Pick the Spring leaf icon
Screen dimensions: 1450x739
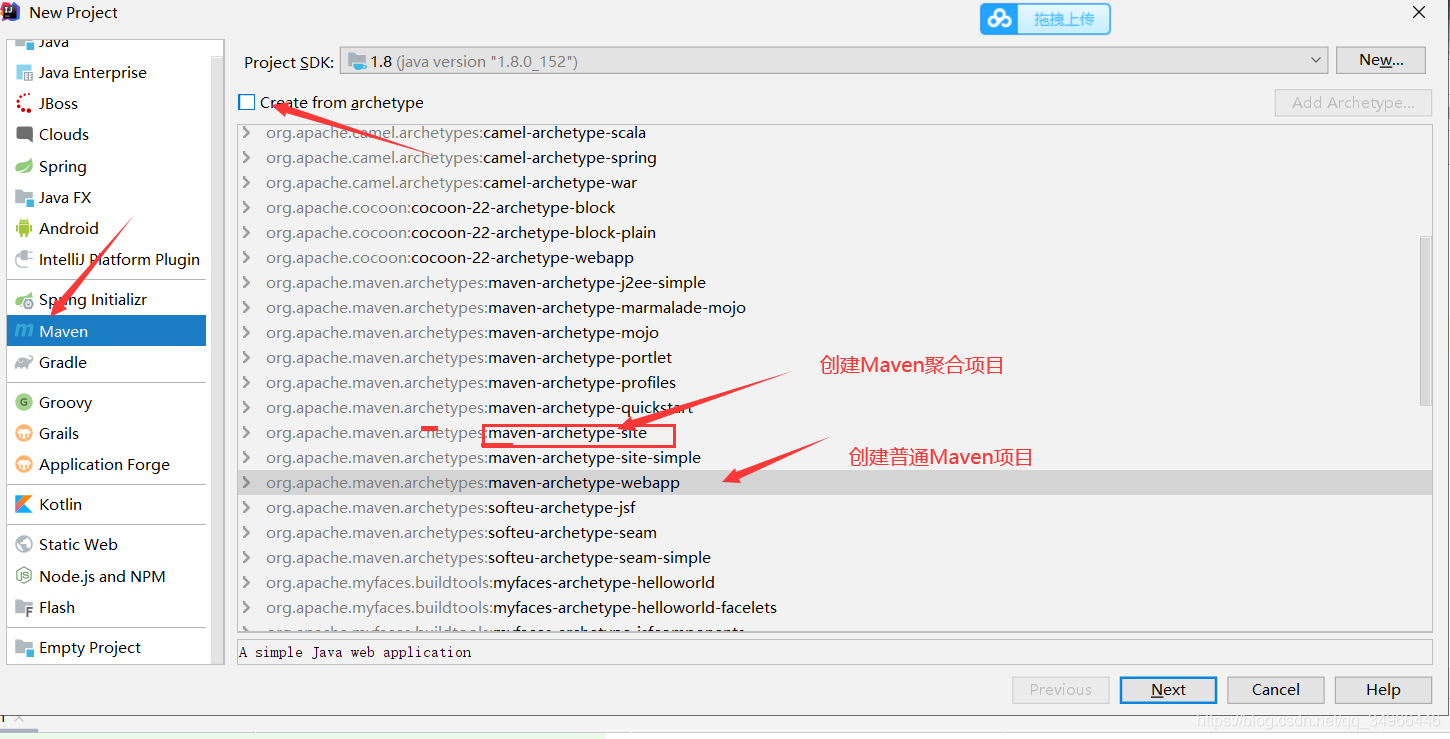24,166
